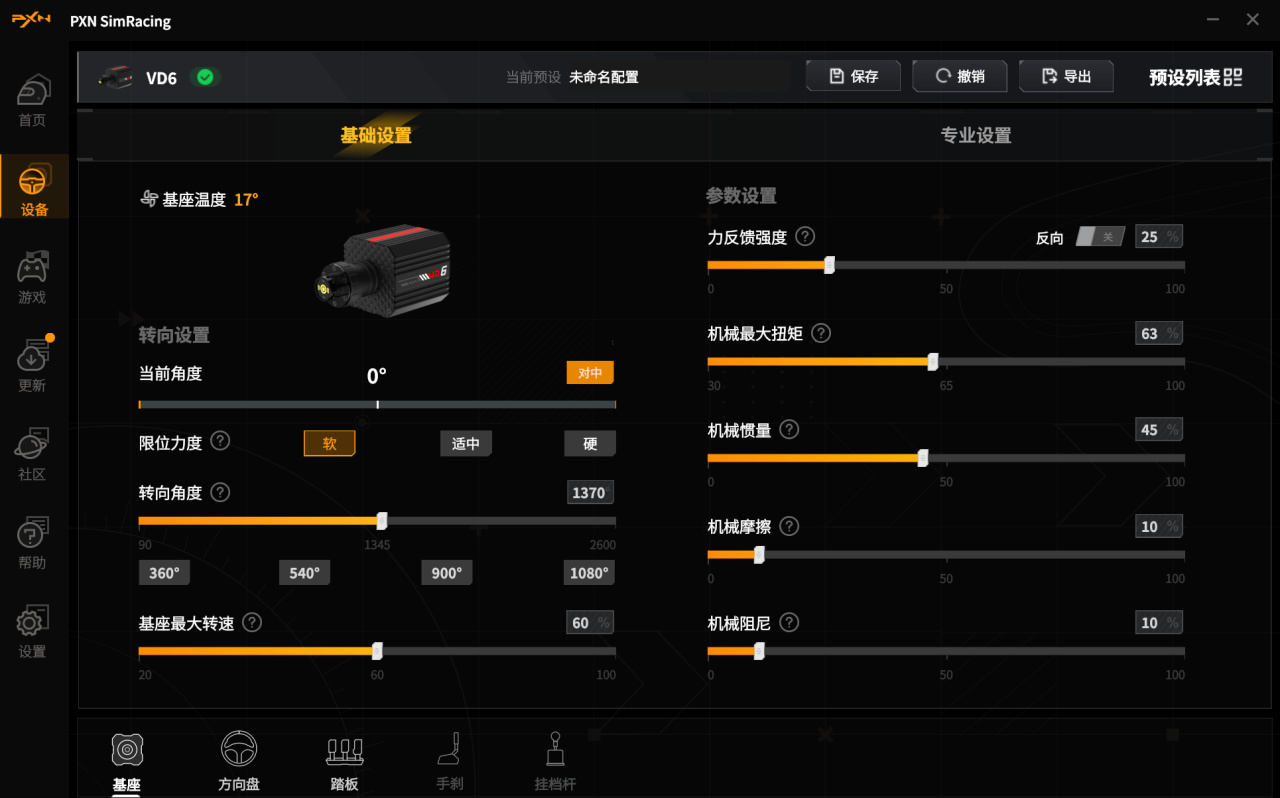Click the 导出 export button
Image resolution: width=1280 pixels, height=798 pixels.
1066,76
